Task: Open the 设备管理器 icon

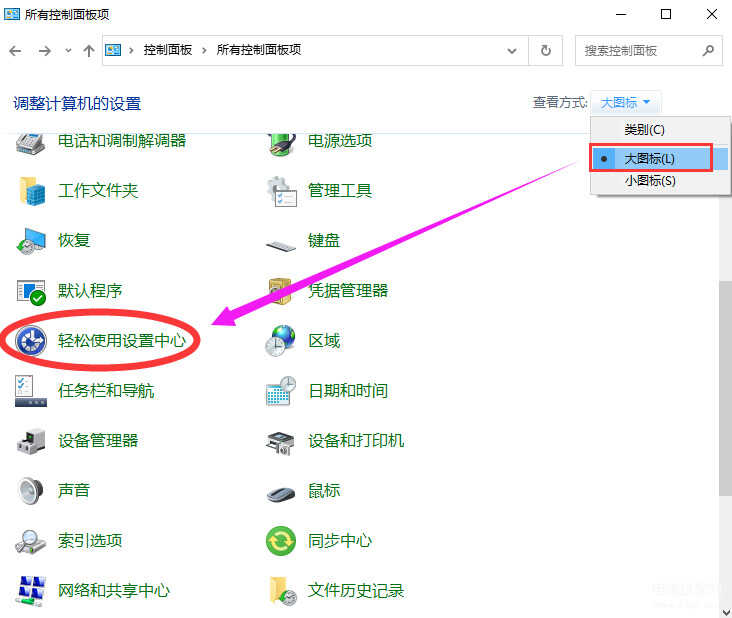Action: tap(31, 441)
